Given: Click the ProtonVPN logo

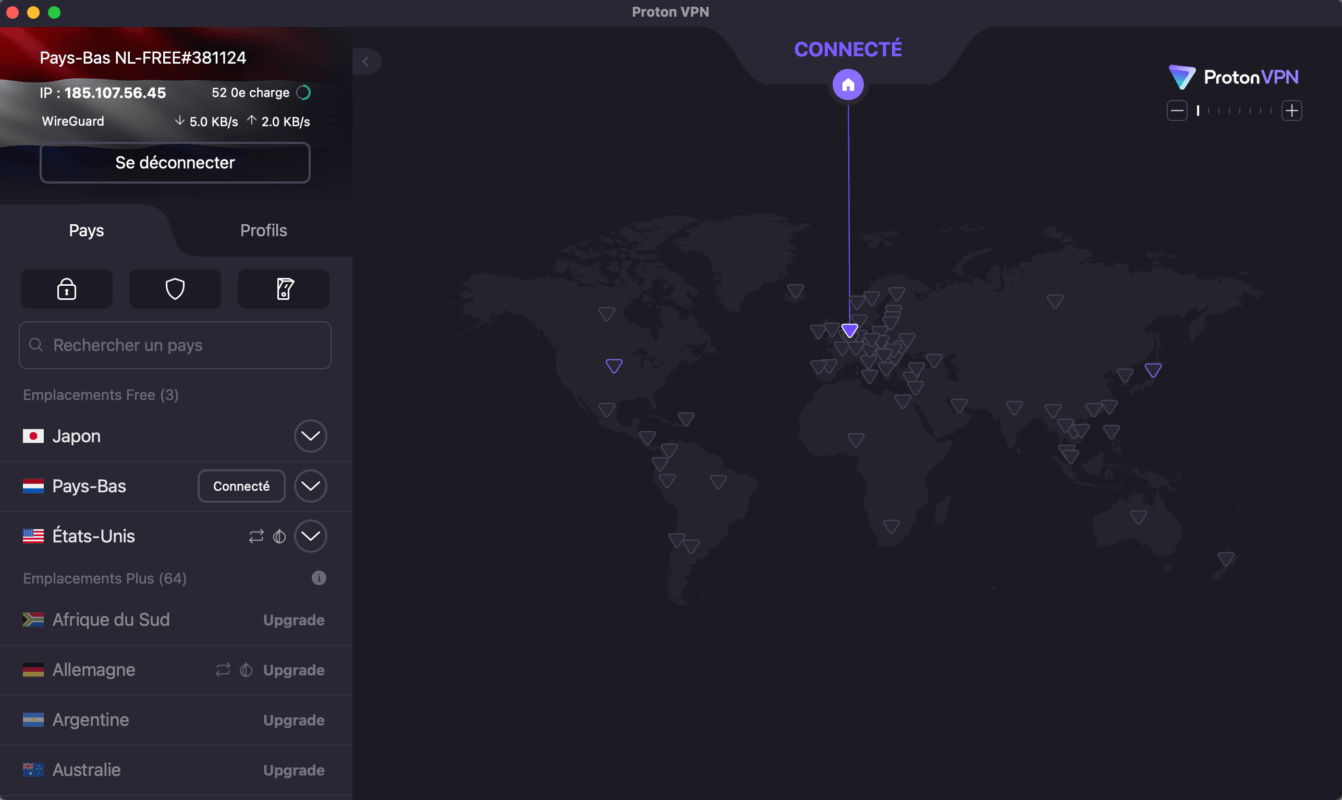Looking at the screenshot, I should pos(1234,77).
